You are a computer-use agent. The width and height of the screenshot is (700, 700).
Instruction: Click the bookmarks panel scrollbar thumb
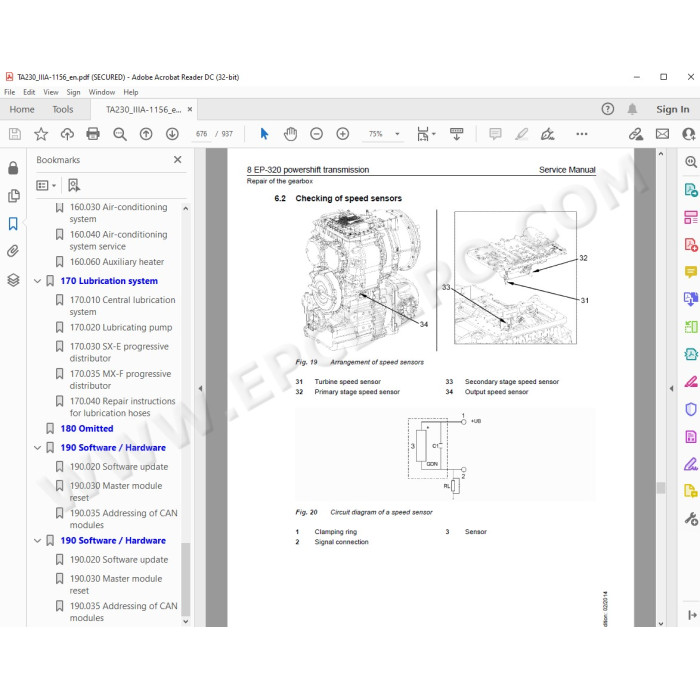tap(186, 579)
